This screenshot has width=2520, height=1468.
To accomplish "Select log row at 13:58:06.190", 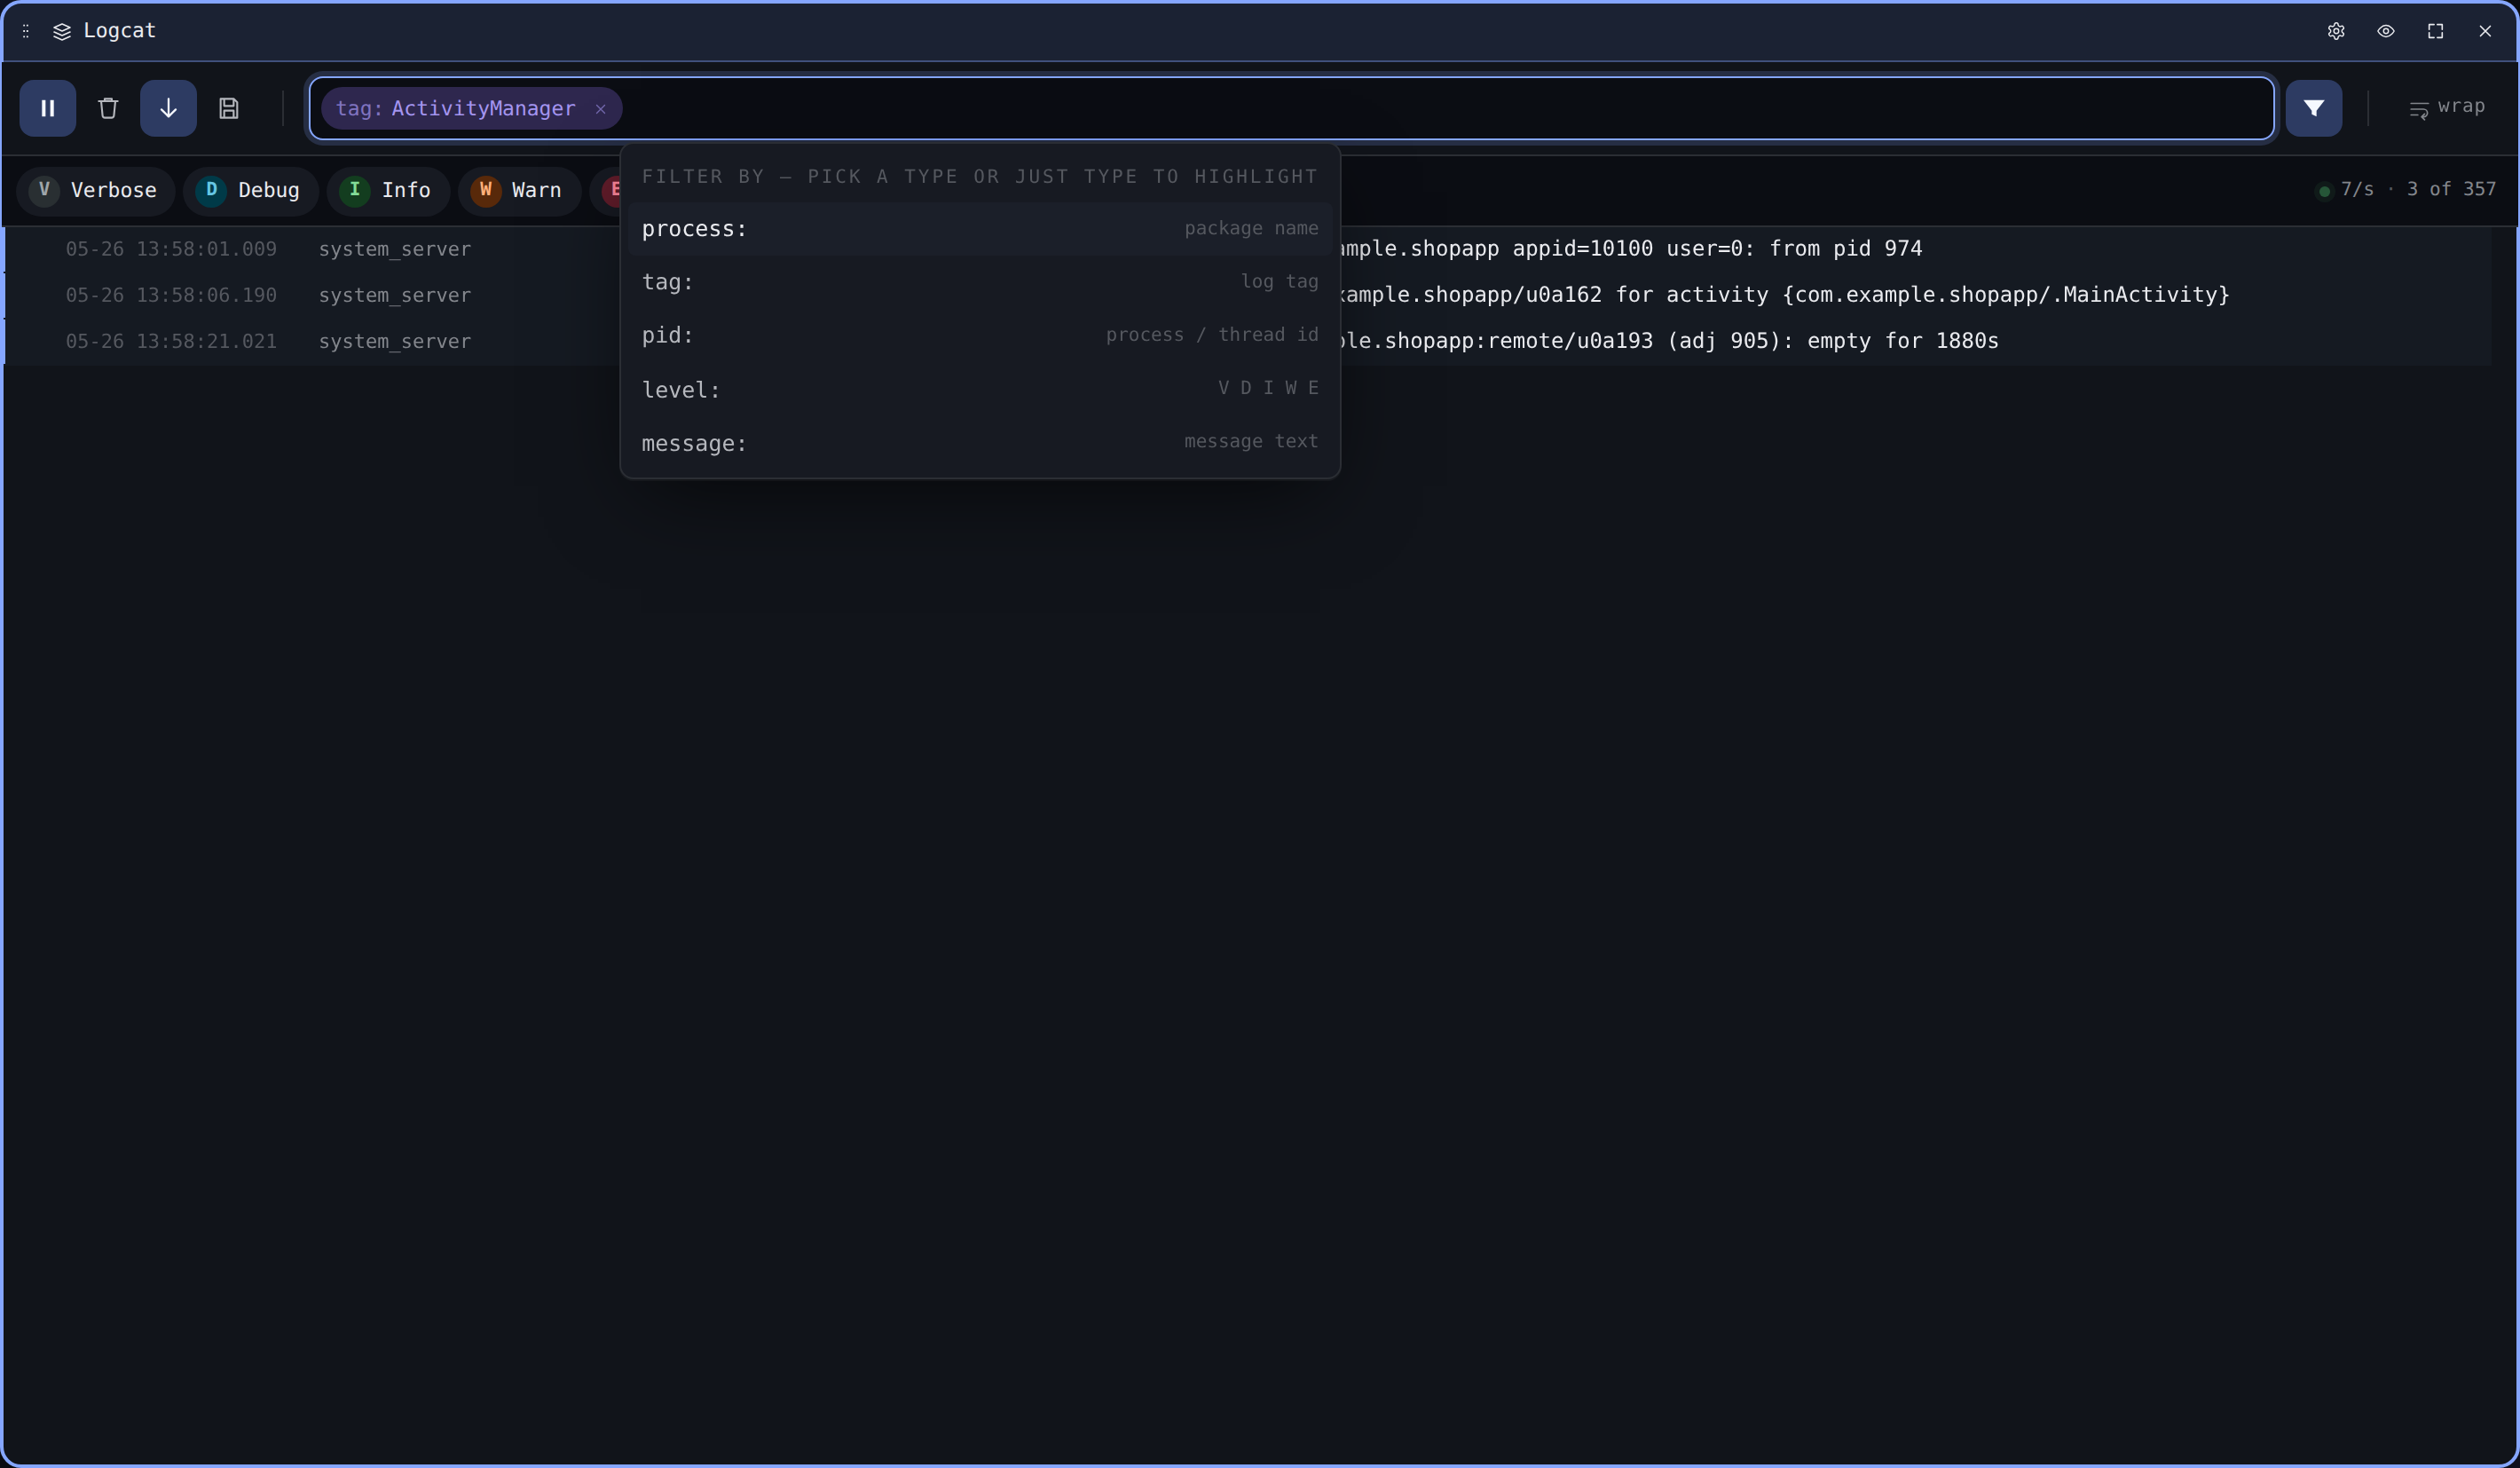I will (1248, 295).
